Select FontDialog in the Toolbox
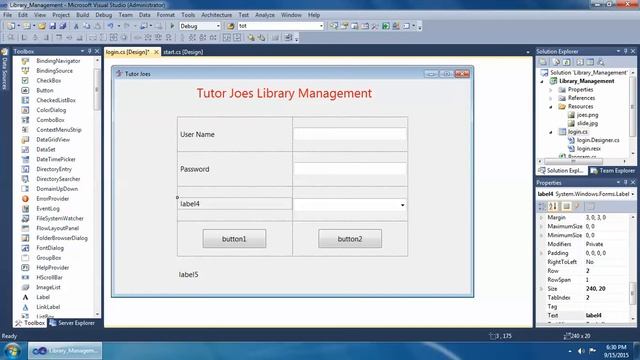 pos(50,248)
